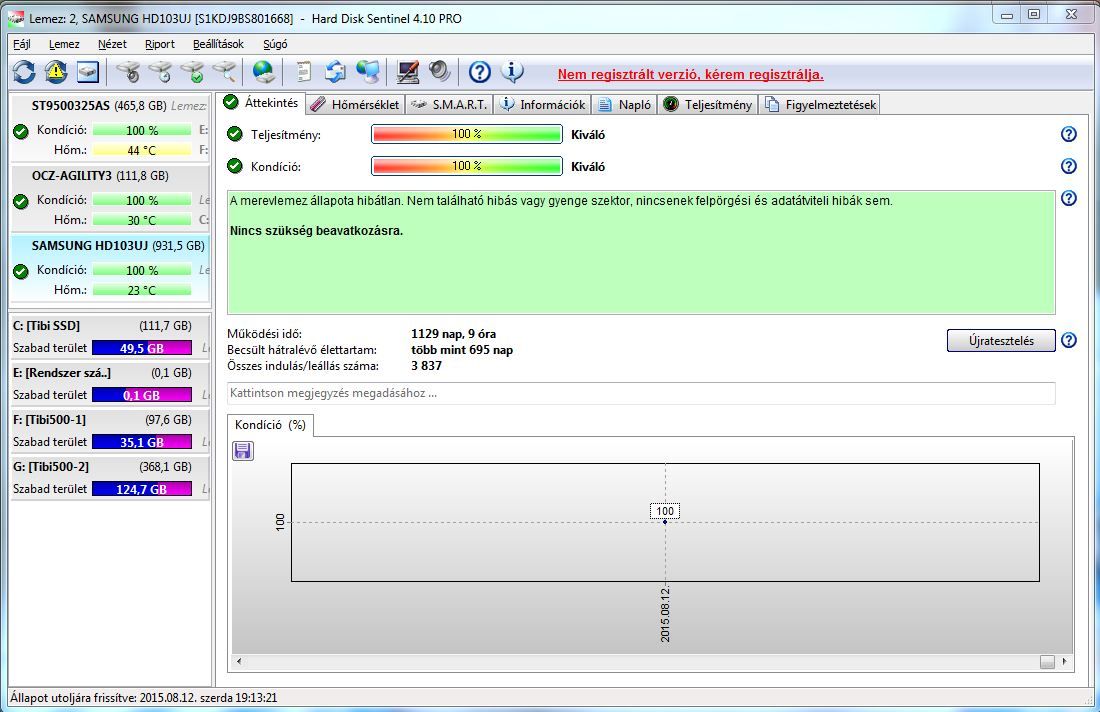Click the speaker sound toolbar icon
1100x712 pixels.
click(440, 72)
